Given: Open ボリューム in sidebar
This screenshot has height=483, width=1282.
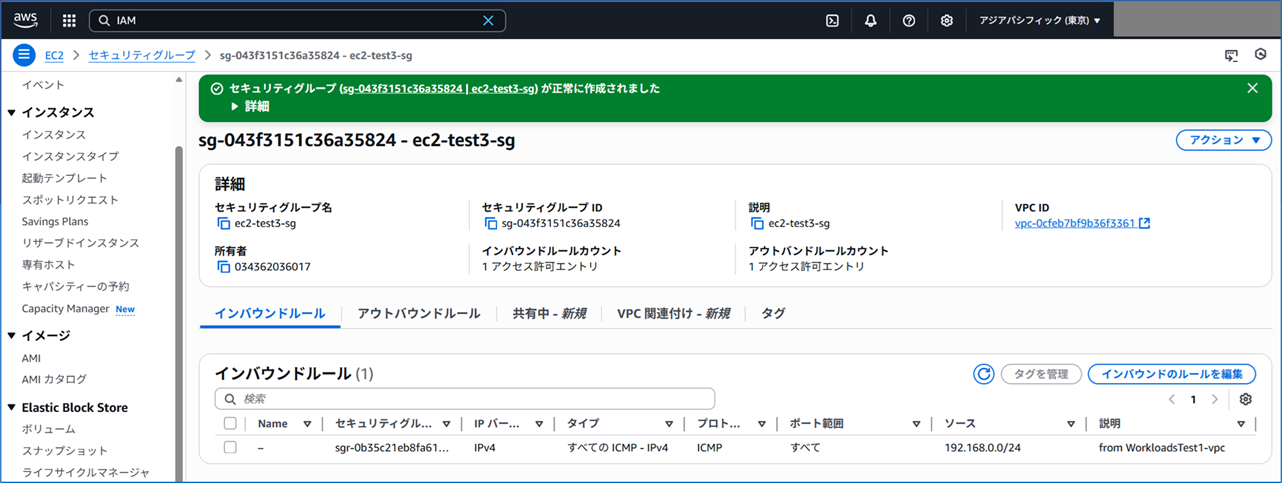Looking at the screenshot, I should [48, 429].
